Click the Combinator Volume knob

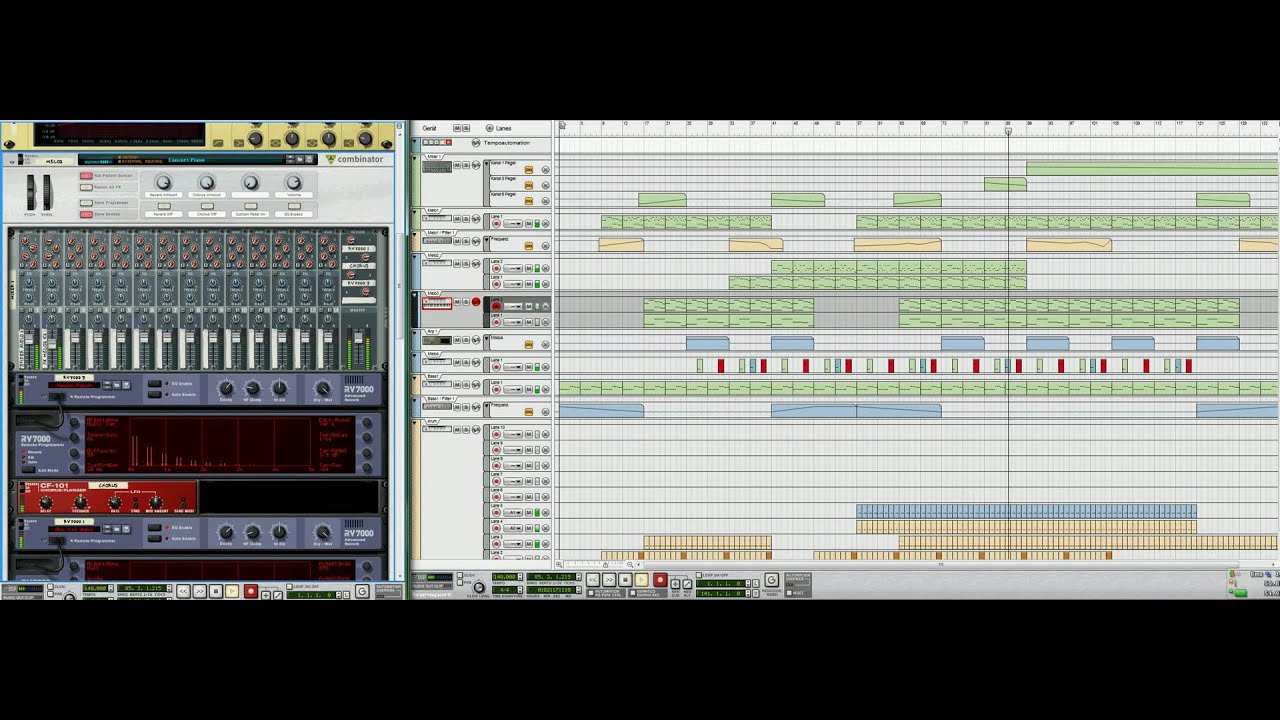tap(293, 182)
